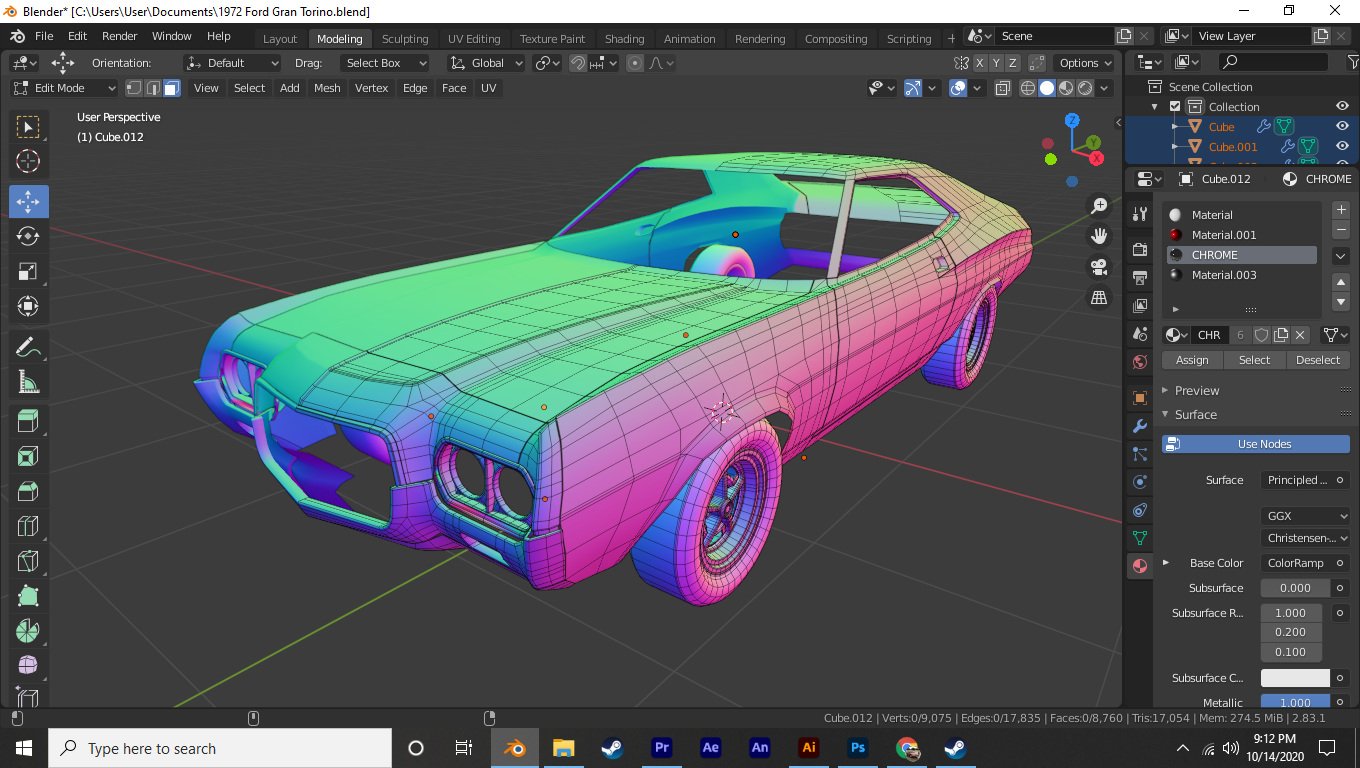The height and width of the screenshot is (768, 1360).
Task: Switch to UV Editing workspace tab
Action: coord(474,39)
